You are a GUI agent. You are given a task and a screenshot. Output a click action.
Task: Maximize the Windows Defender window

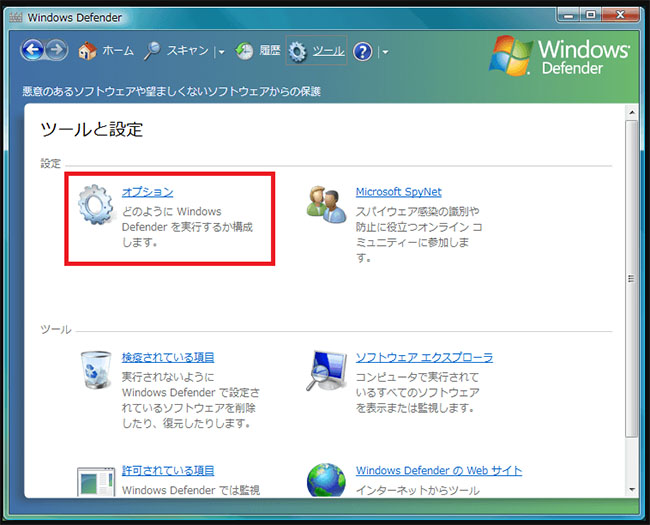pos(591,15)
